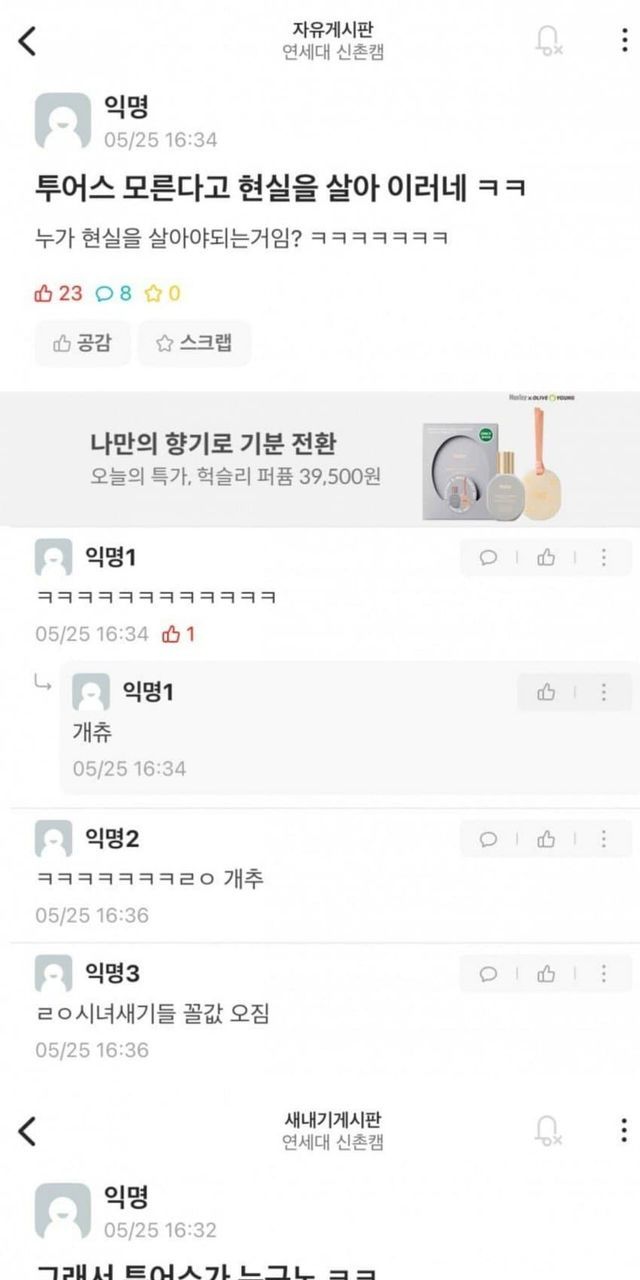Viewport: 640px width, 1280px height.
Task: Toggle notification bell for 자유게시판 post
Action: pos(548,40)
